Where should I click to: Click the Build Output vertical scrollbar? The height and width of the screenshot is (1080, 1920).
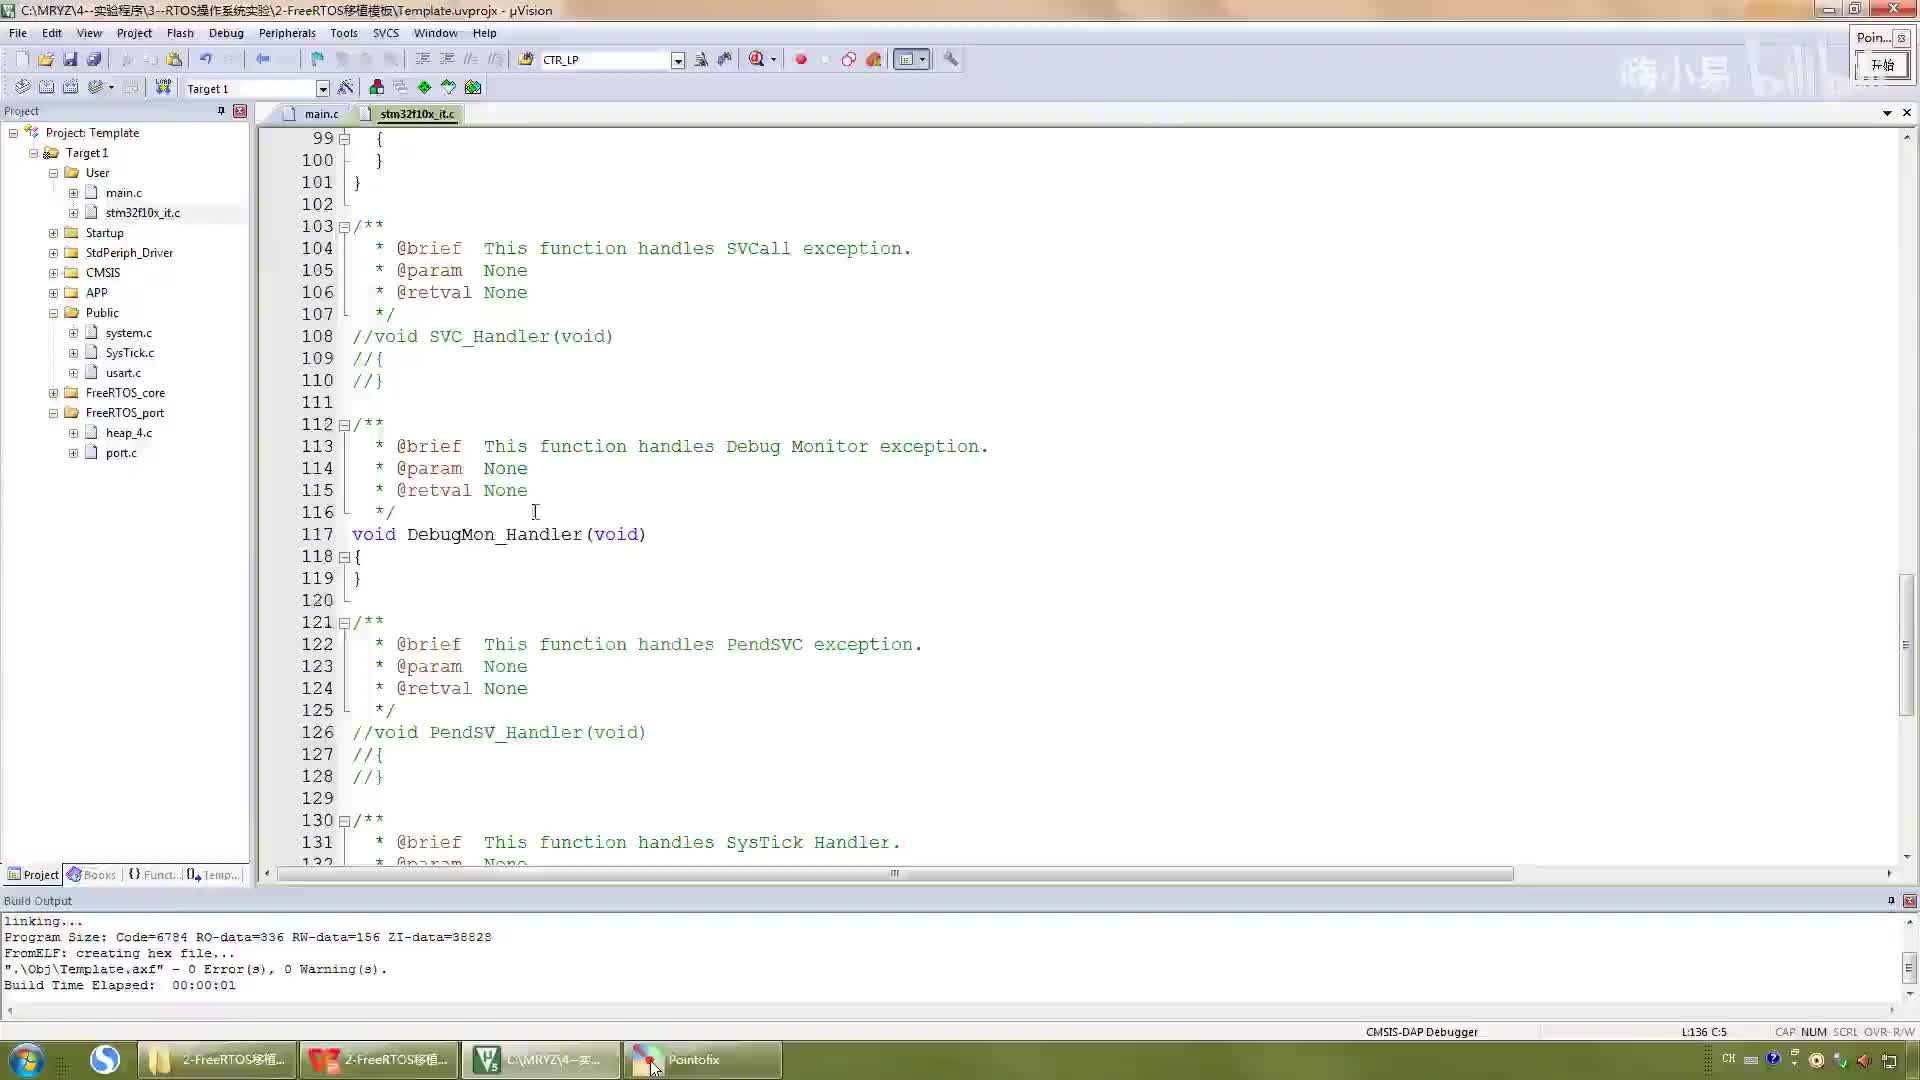click(x=1908, y=967)
